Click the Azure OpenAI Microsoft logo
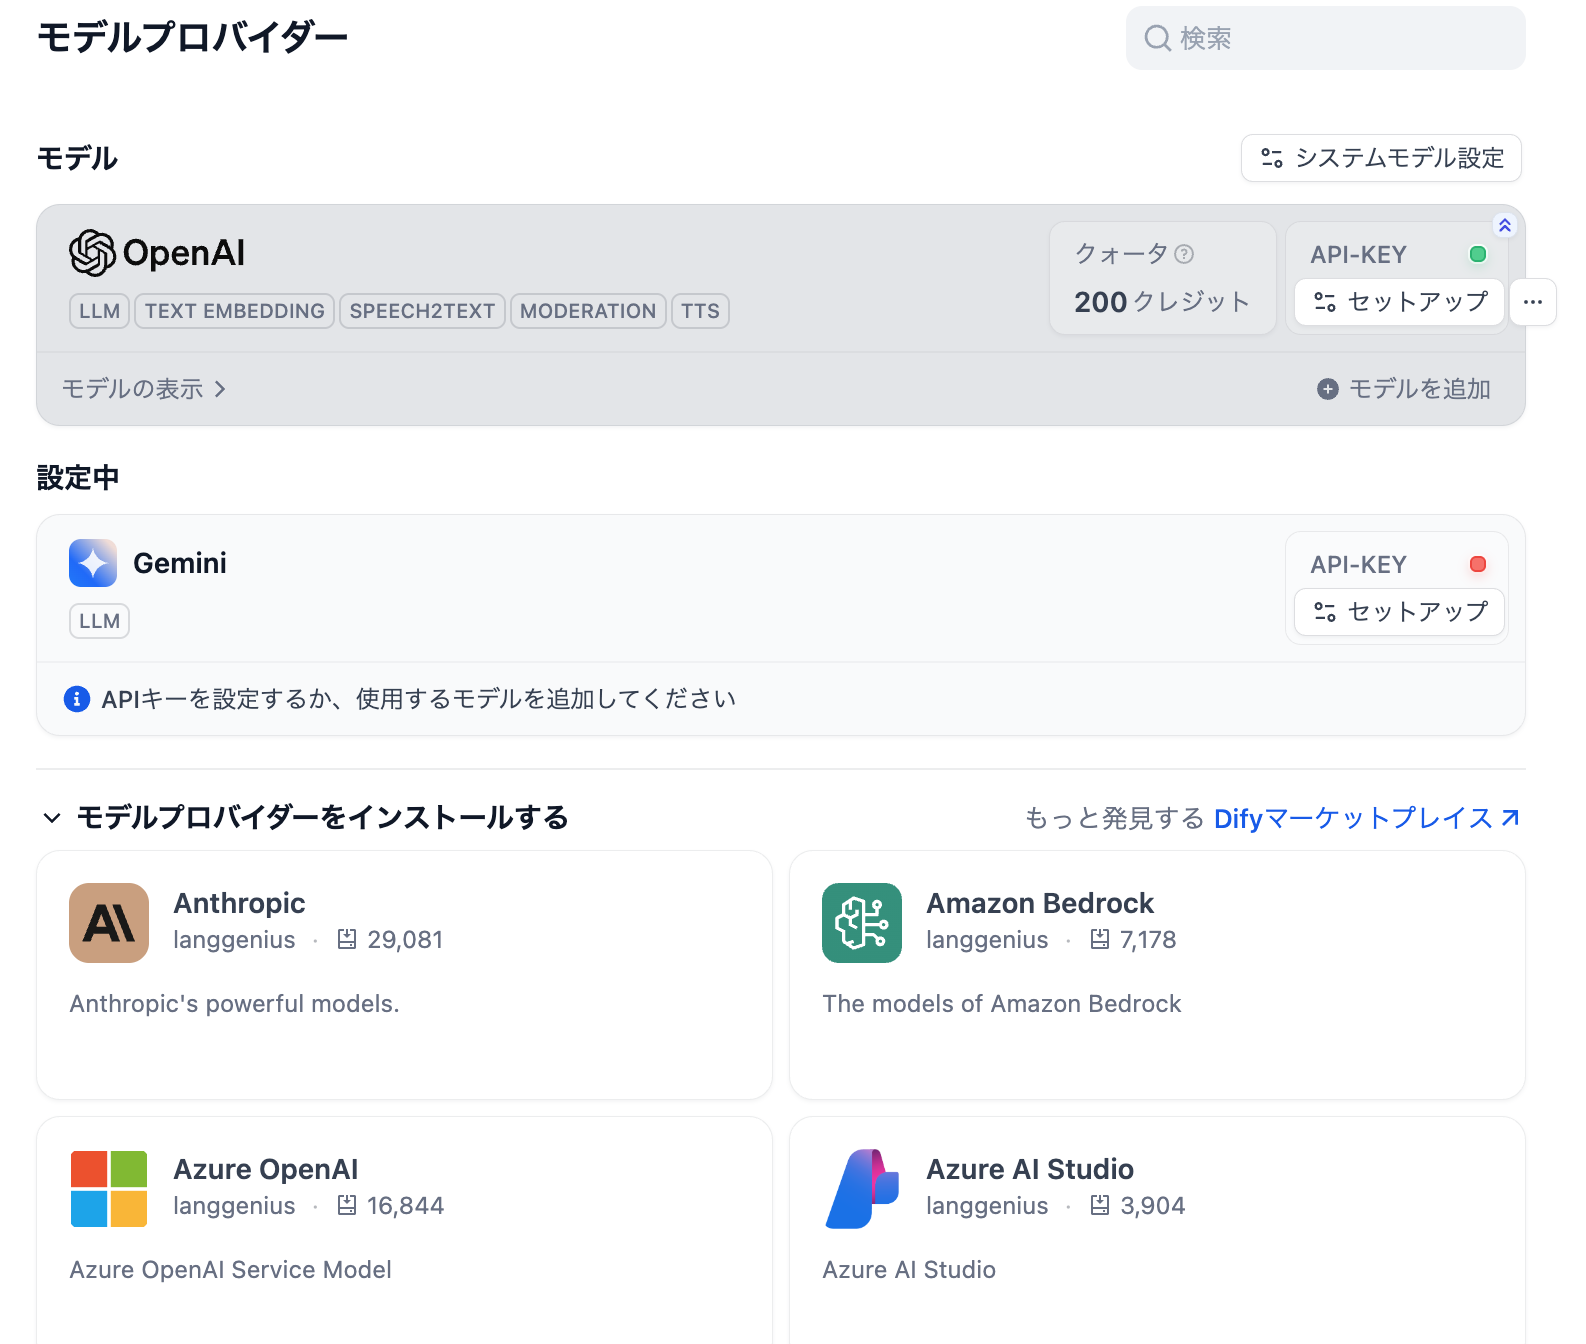 pos(109,1189)
